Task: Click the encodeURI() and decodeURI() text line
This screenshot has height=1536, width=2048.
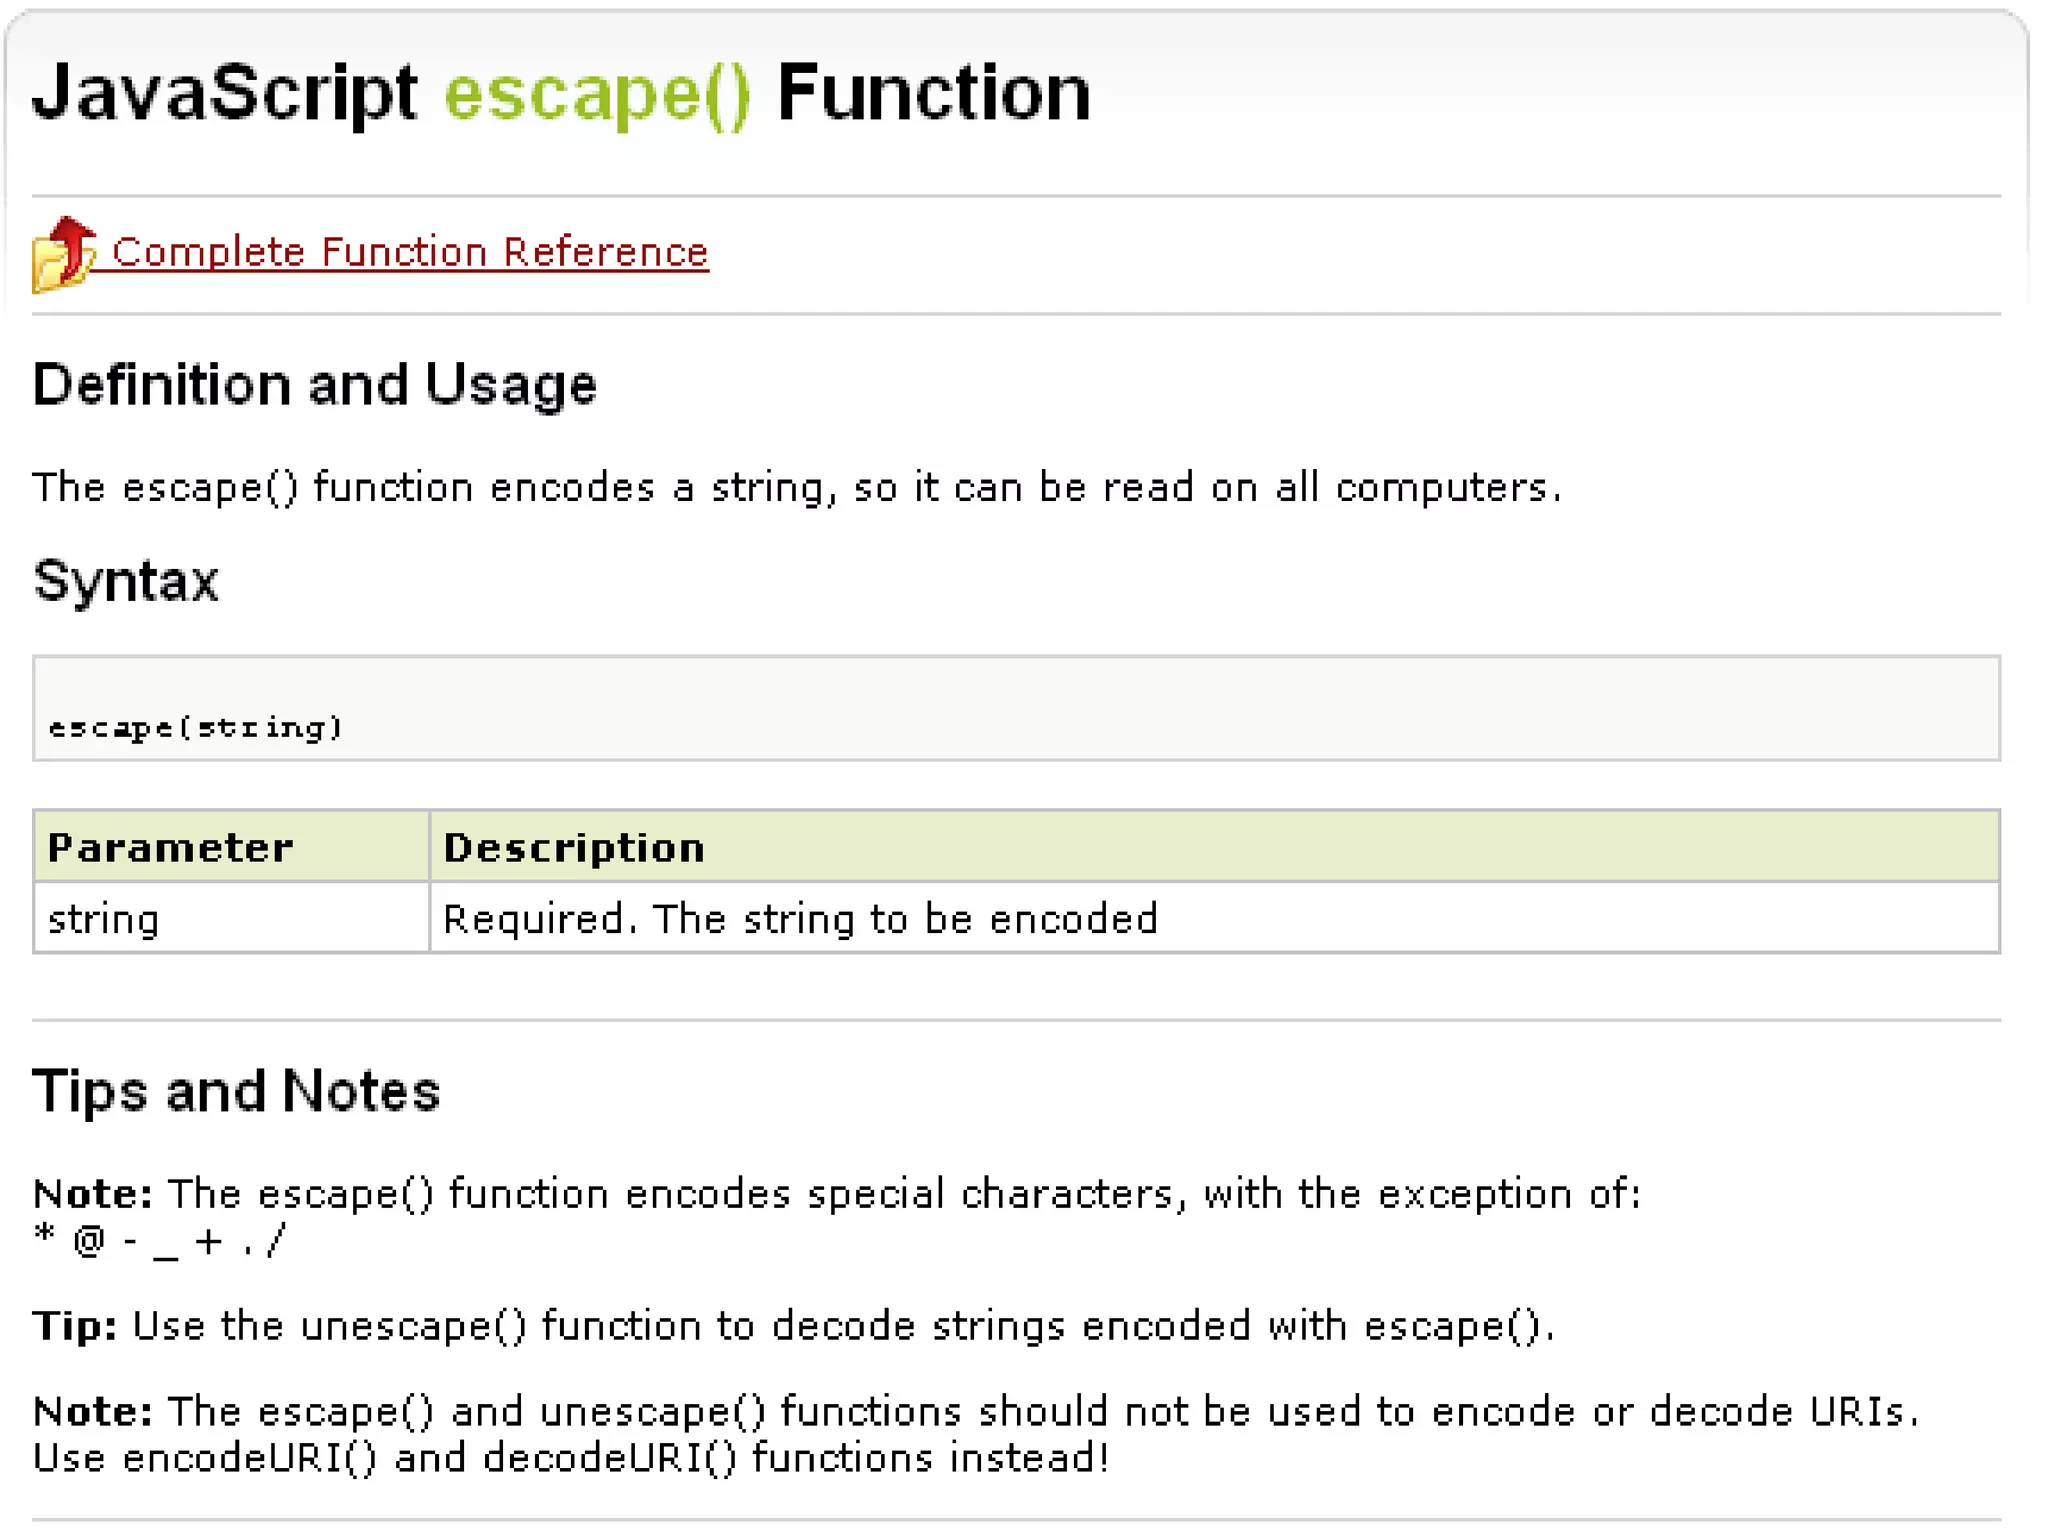Action: click(x=570, y=1458)
